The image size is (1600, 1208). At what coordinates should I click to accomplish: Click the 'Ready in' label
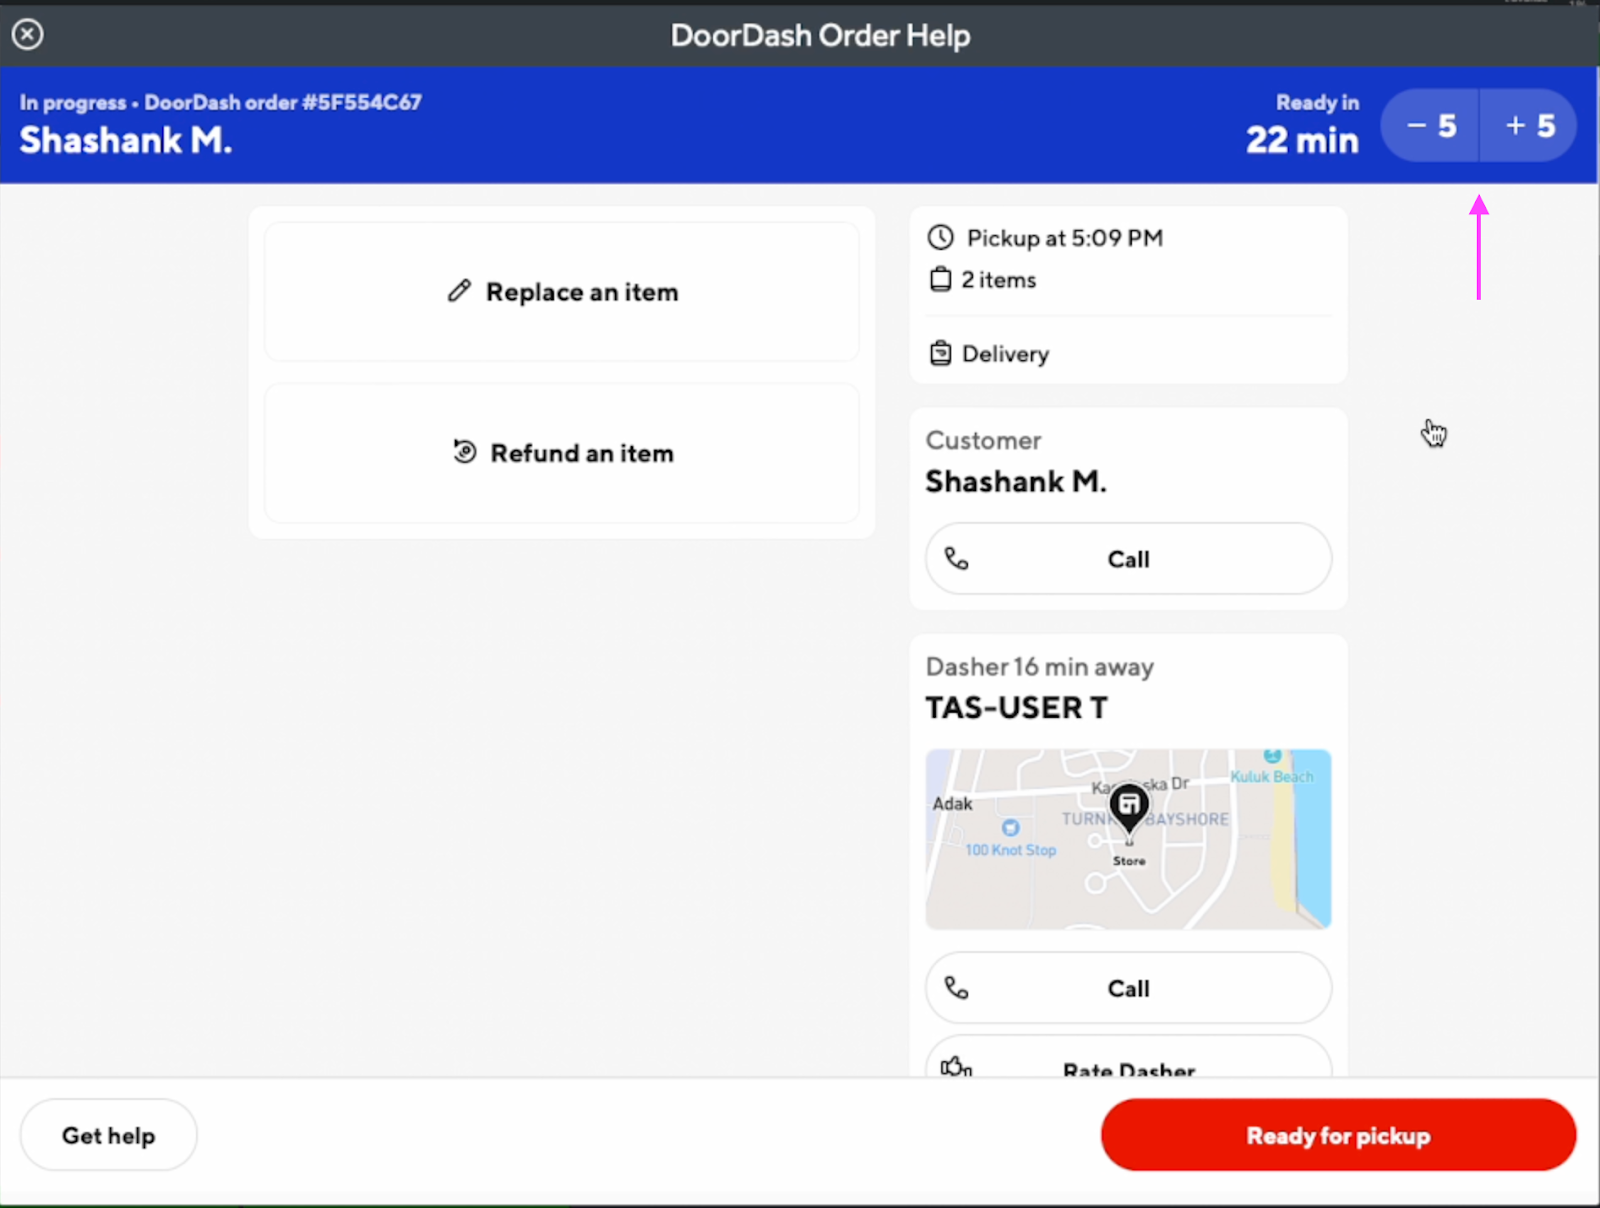(1318, 102)
